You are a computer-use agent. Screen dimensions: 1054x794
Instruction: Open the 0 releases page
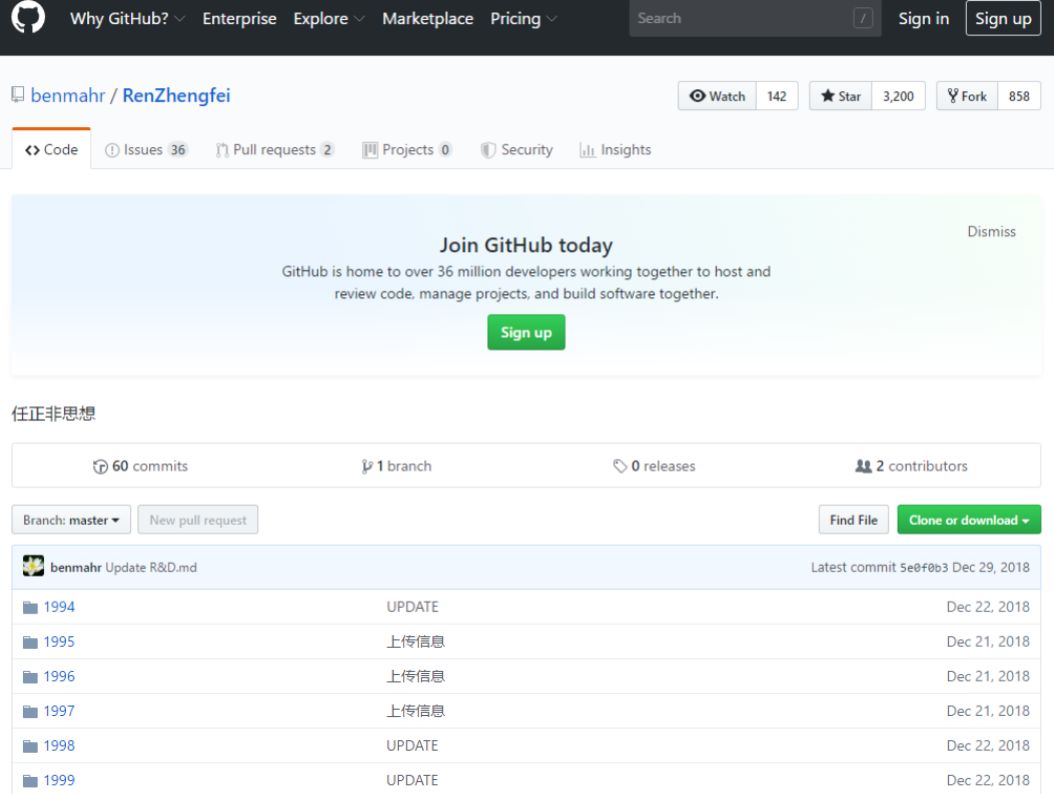pyautogui.click(x=654, y=466)
